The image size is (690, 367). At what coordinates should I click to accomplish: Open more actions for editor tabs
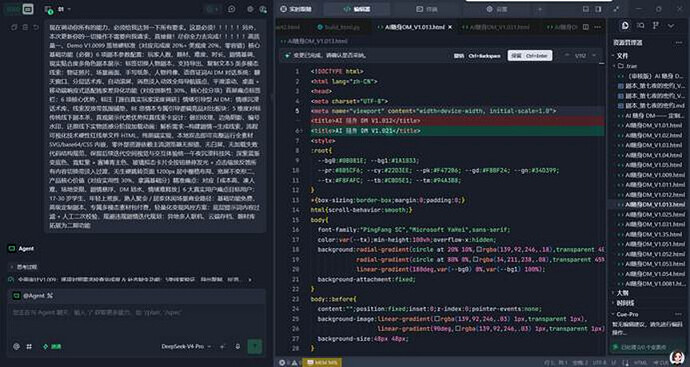click(597, 27)
